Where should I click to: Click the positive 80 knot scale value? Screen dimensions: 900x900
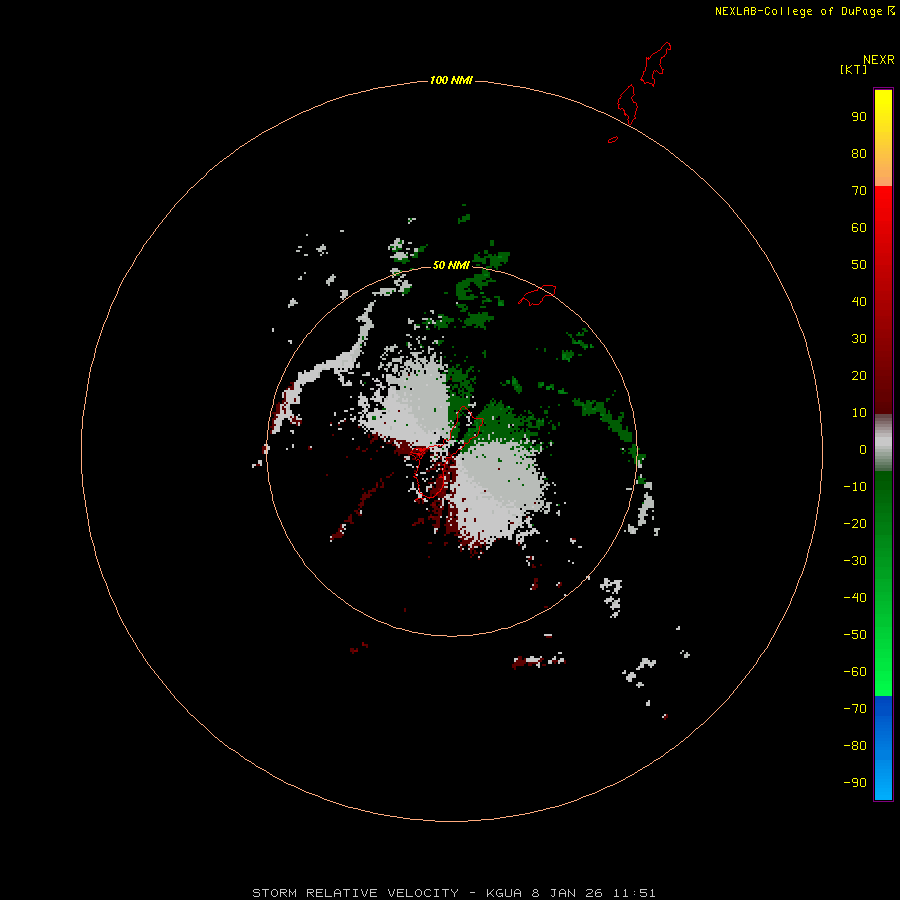pyautogui.click(x=859, y=154)
